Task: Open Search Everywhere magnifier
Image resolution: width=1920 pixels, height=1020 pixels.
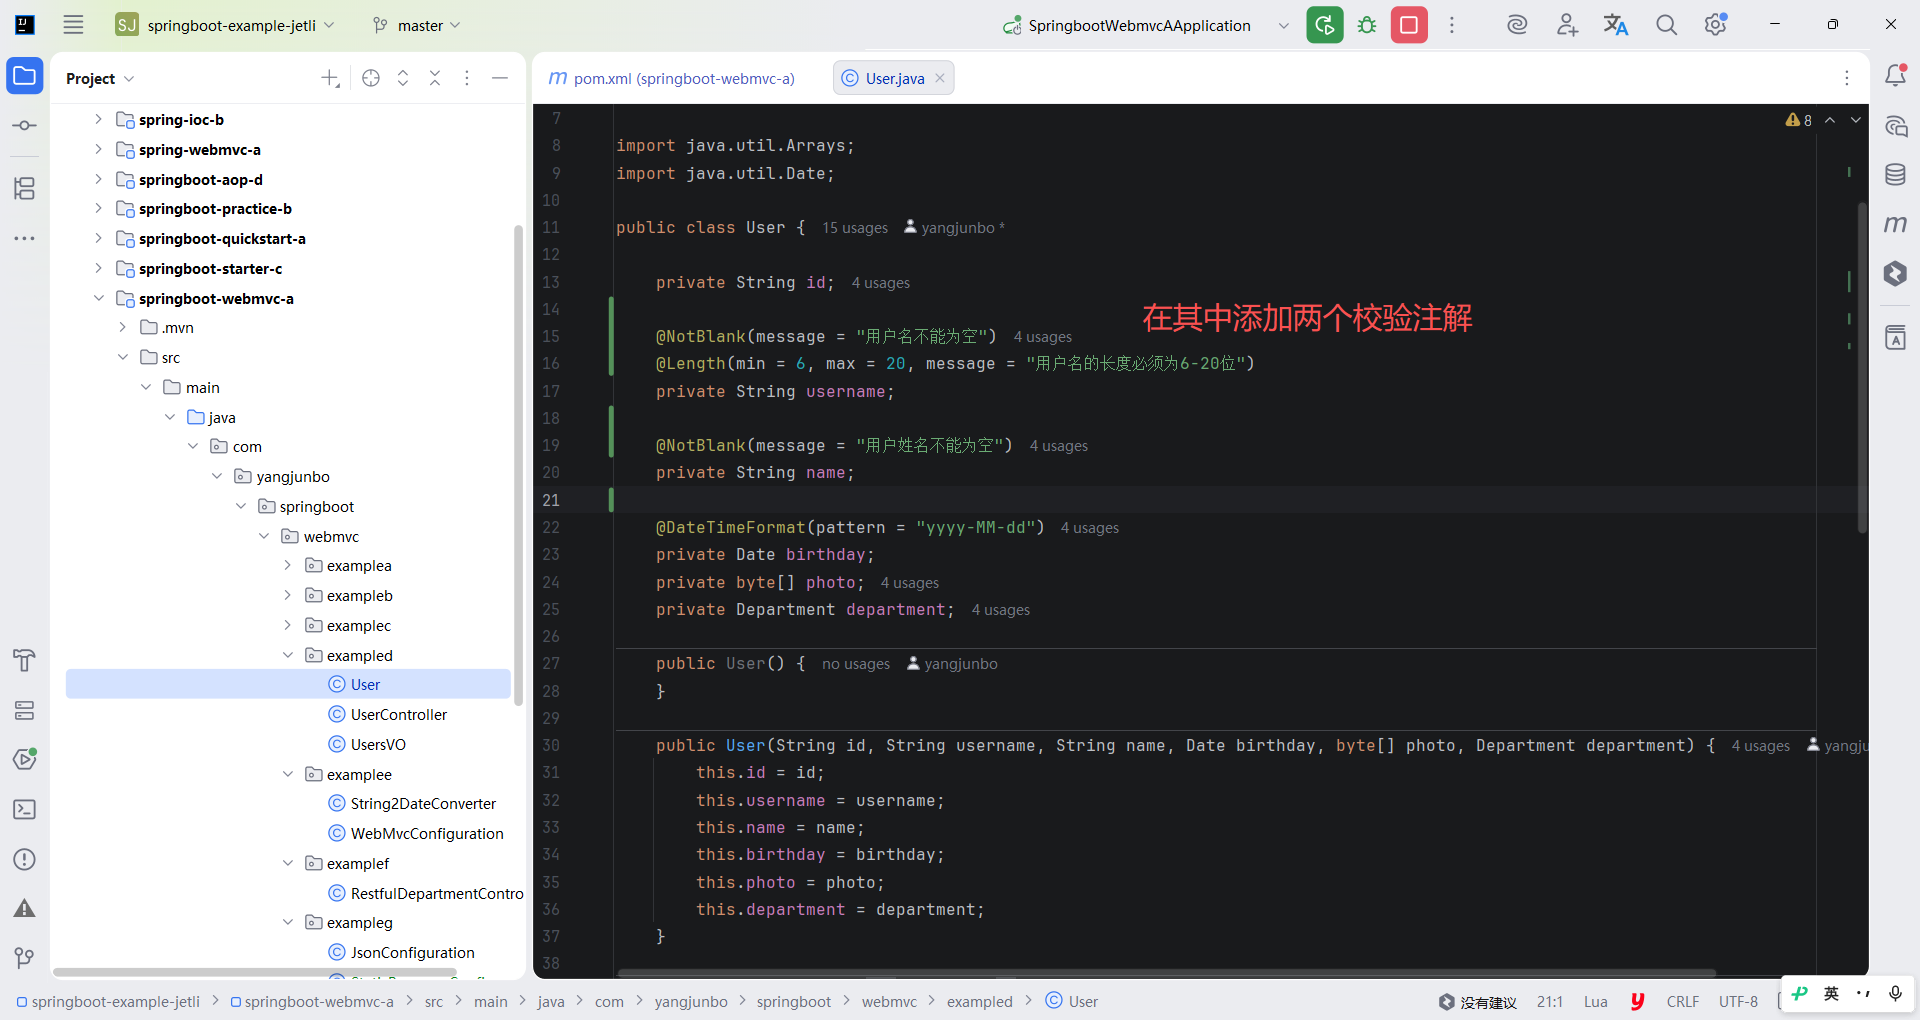Action: tap(1666, 25)
